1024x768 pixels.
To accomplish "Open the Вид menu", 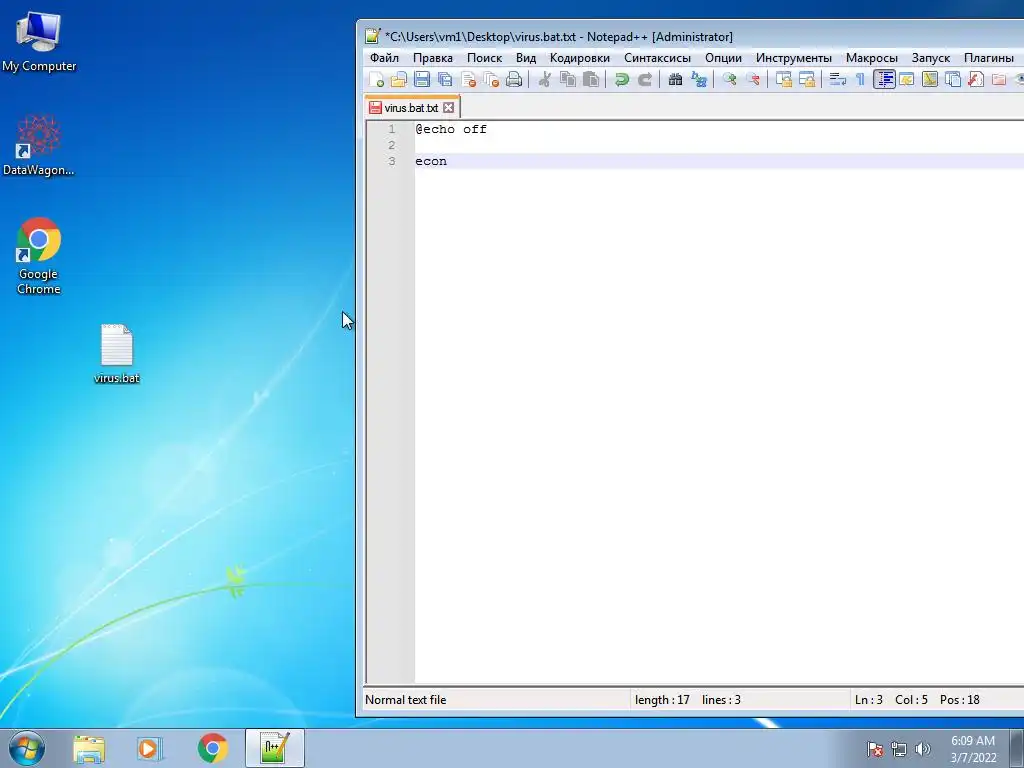I will point(526,57).
